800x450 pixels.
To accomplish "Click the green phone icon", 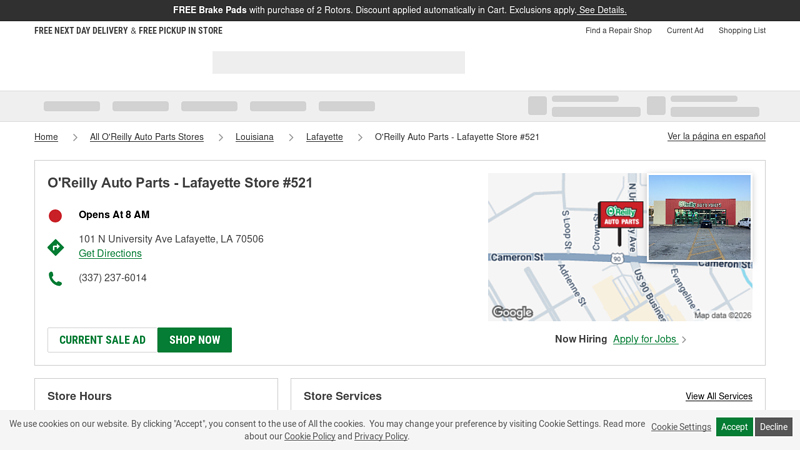I will point(55,279).
